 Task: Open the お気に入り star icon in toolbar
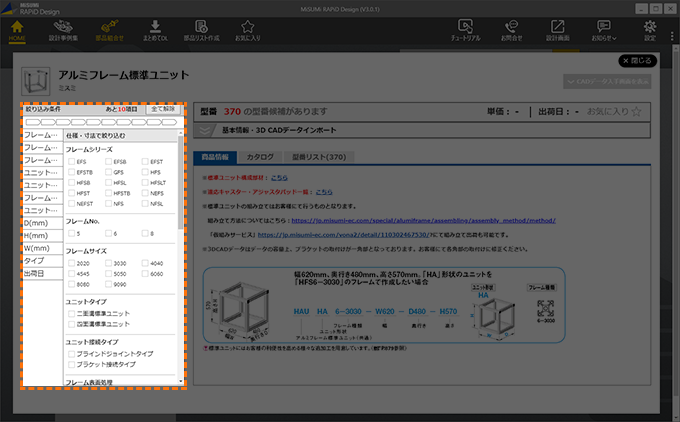pos(247,30)
